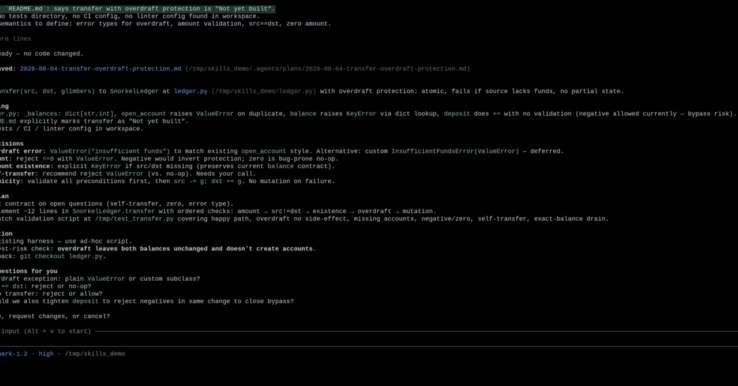Click the /tmp/skills_demo path in status bar

(x=95, y=354)
